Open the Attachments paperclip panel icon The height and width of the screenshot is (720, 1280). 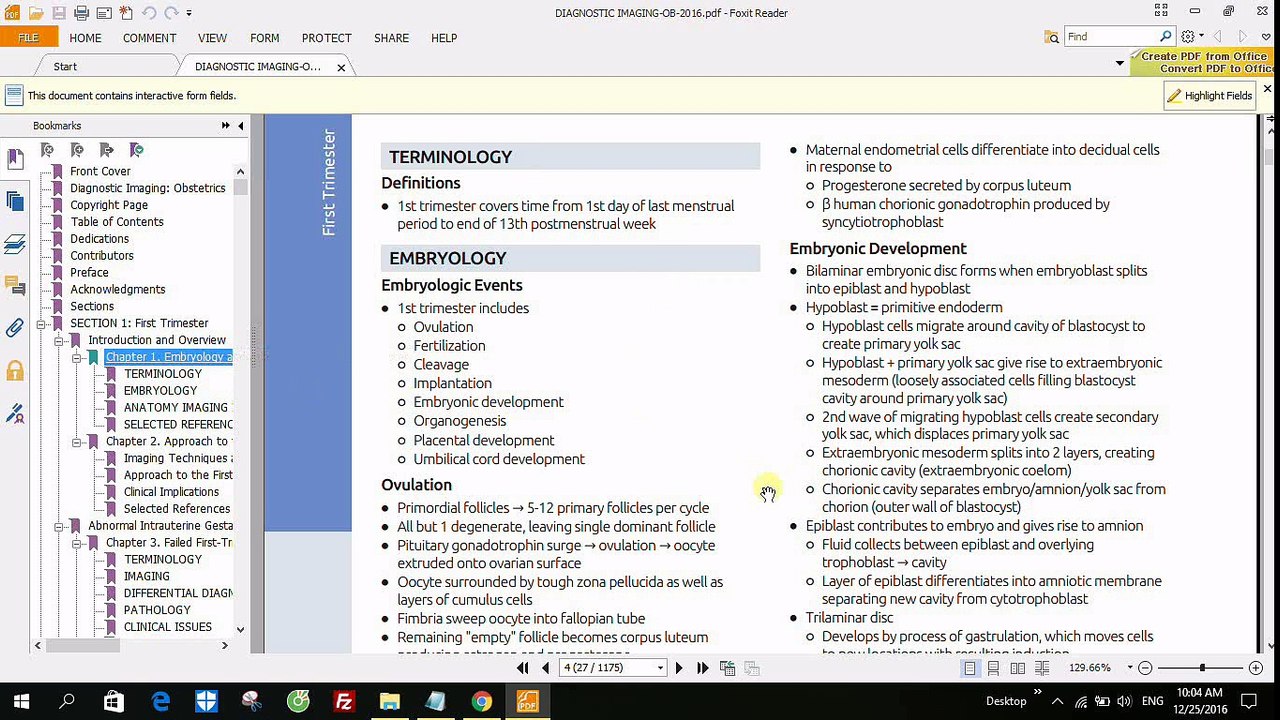15,328
